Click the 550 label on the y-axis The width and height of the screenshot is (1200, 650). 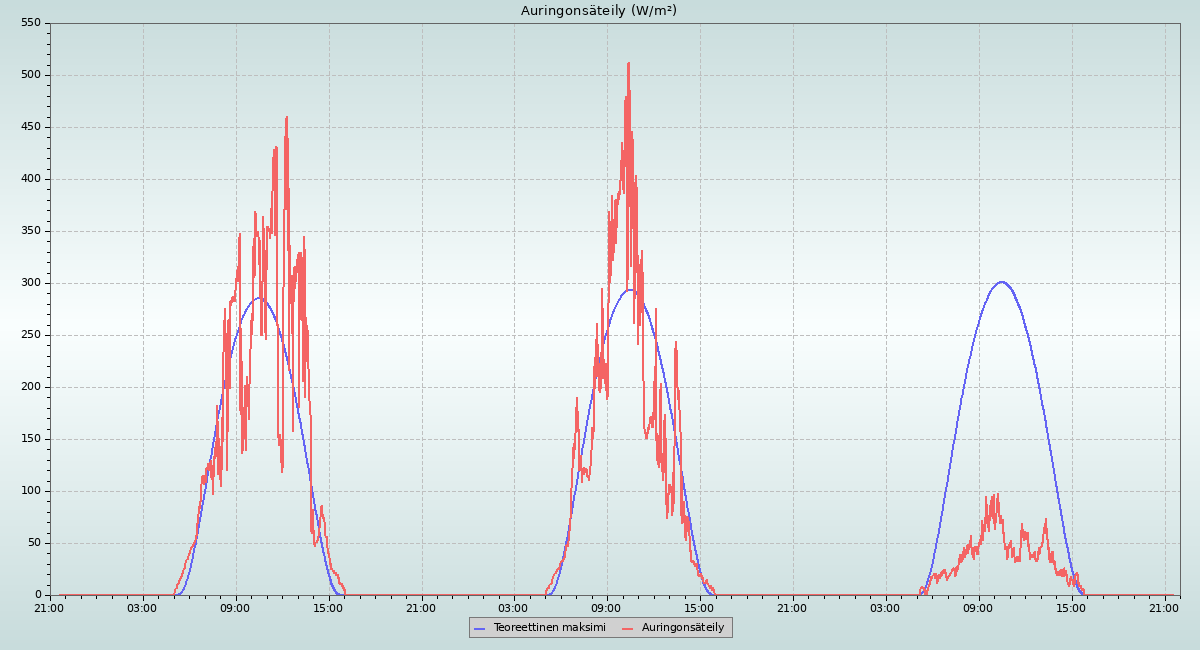point(31,23)
